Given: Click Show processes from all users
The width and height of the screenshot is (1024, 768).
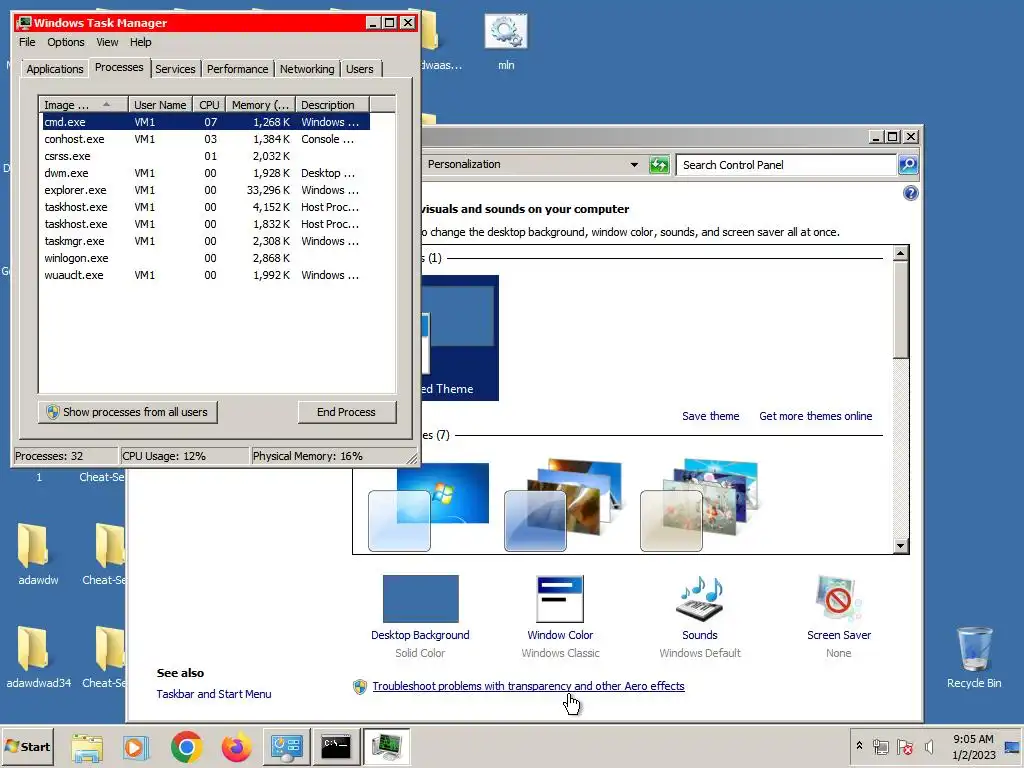Looking at the screenshot, I should [127, 412].
